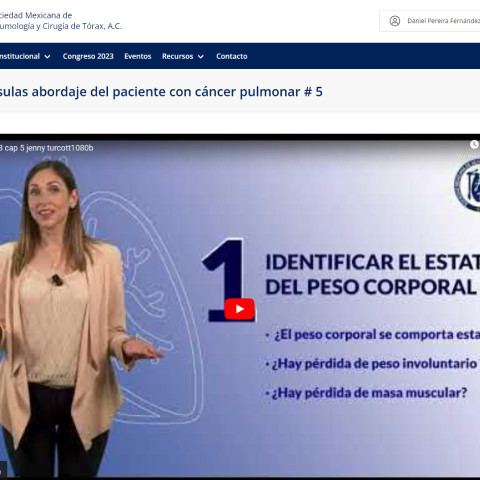This screenshot has height=480, width=480.
Task: Click the slide text '¿Hay pérdida de masa muscular?'
Action: point(369,393)
